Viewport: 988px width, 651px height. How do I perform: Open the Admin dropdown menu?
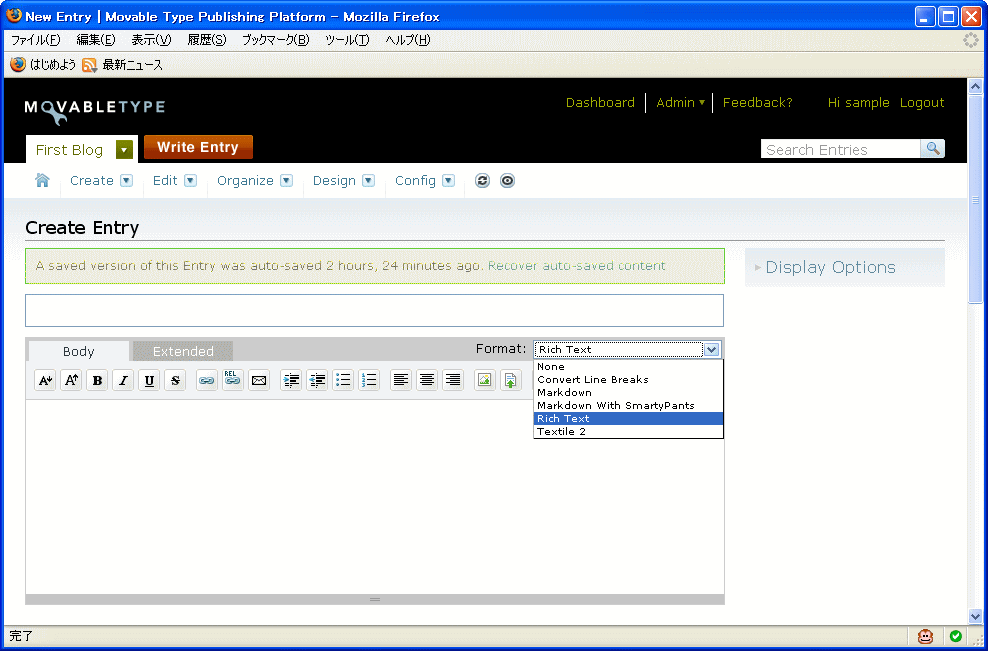(x=680, y=103)
